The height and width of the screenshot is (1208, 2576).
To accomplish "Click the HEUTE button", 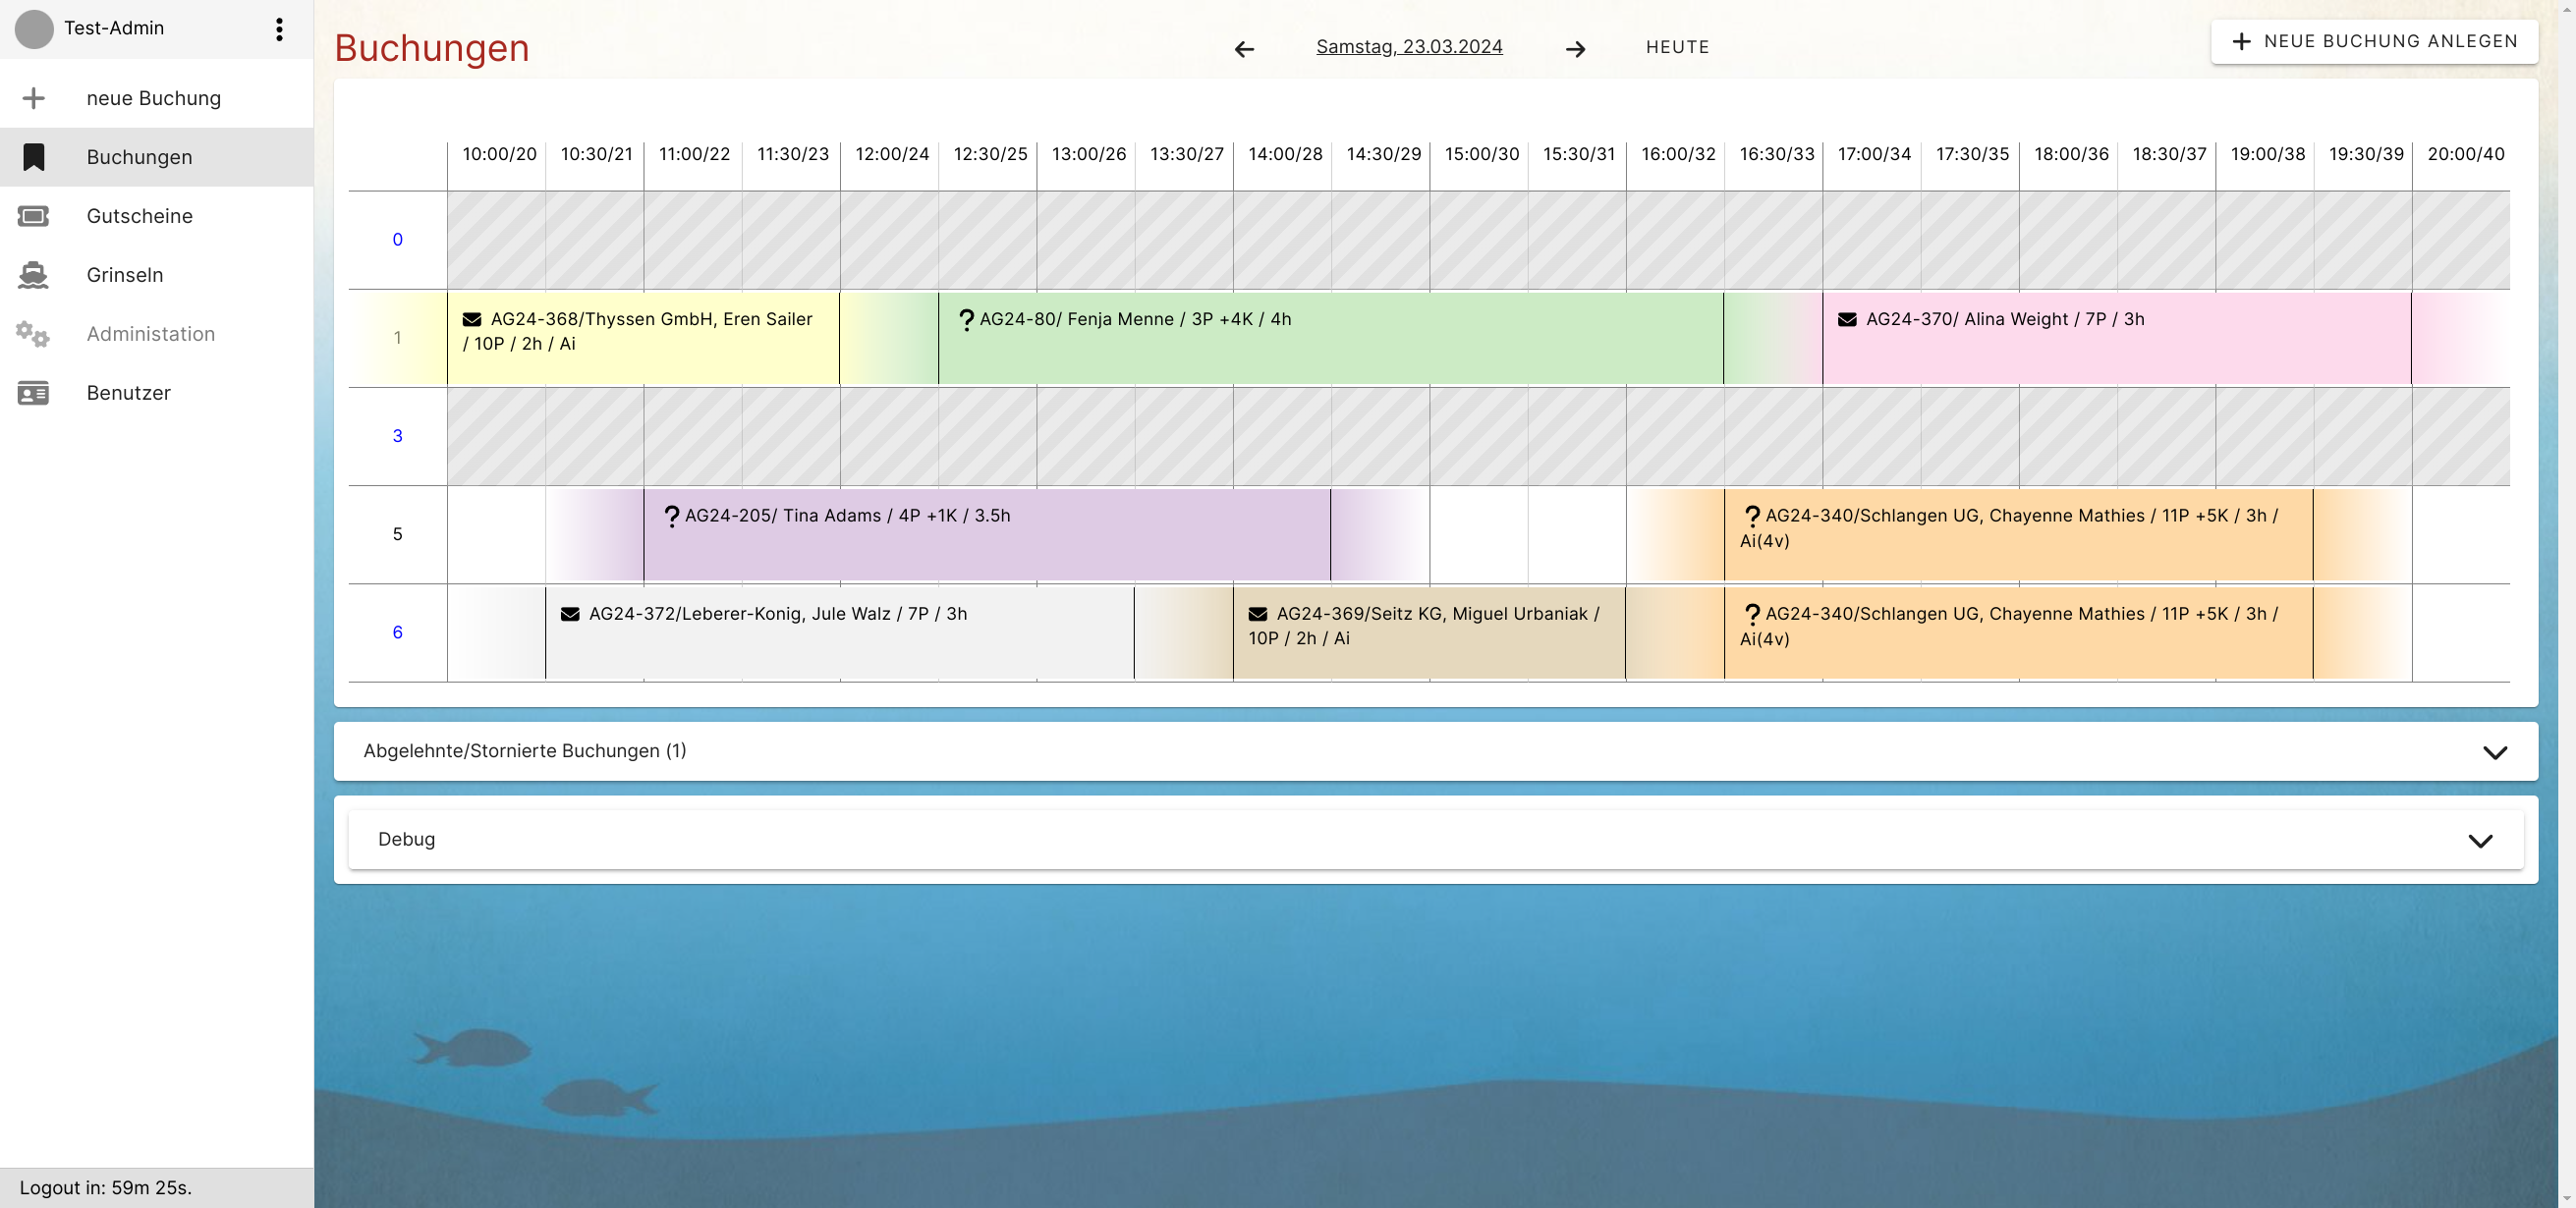I will tap(1677, 47).
